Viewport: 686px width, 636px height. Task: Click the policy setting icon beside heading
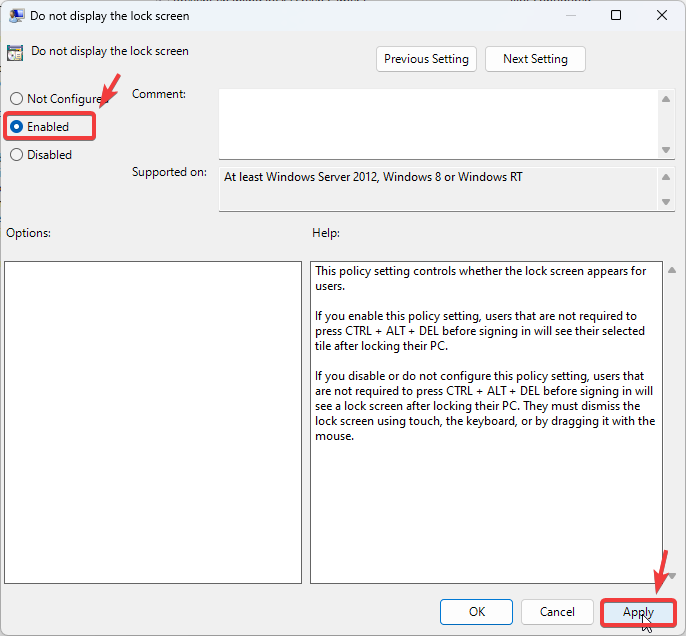click(x=15, y=53)
